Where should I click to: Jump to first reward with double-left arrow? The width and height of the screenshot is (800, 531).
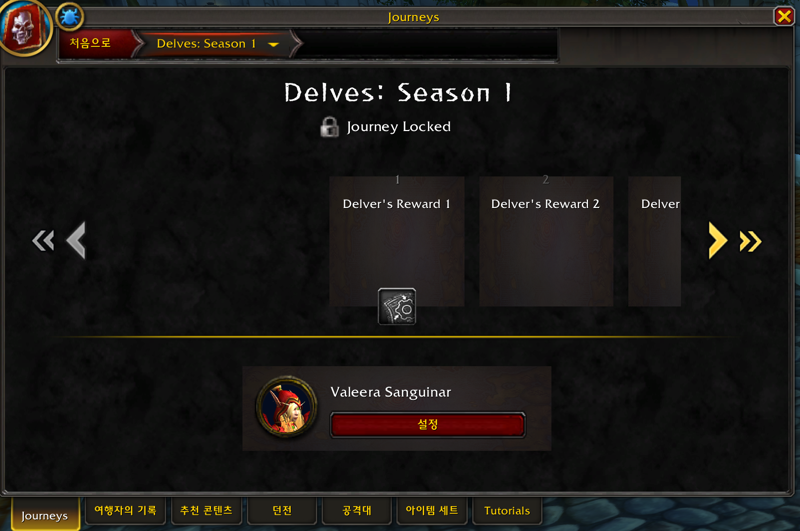point(43,240)
